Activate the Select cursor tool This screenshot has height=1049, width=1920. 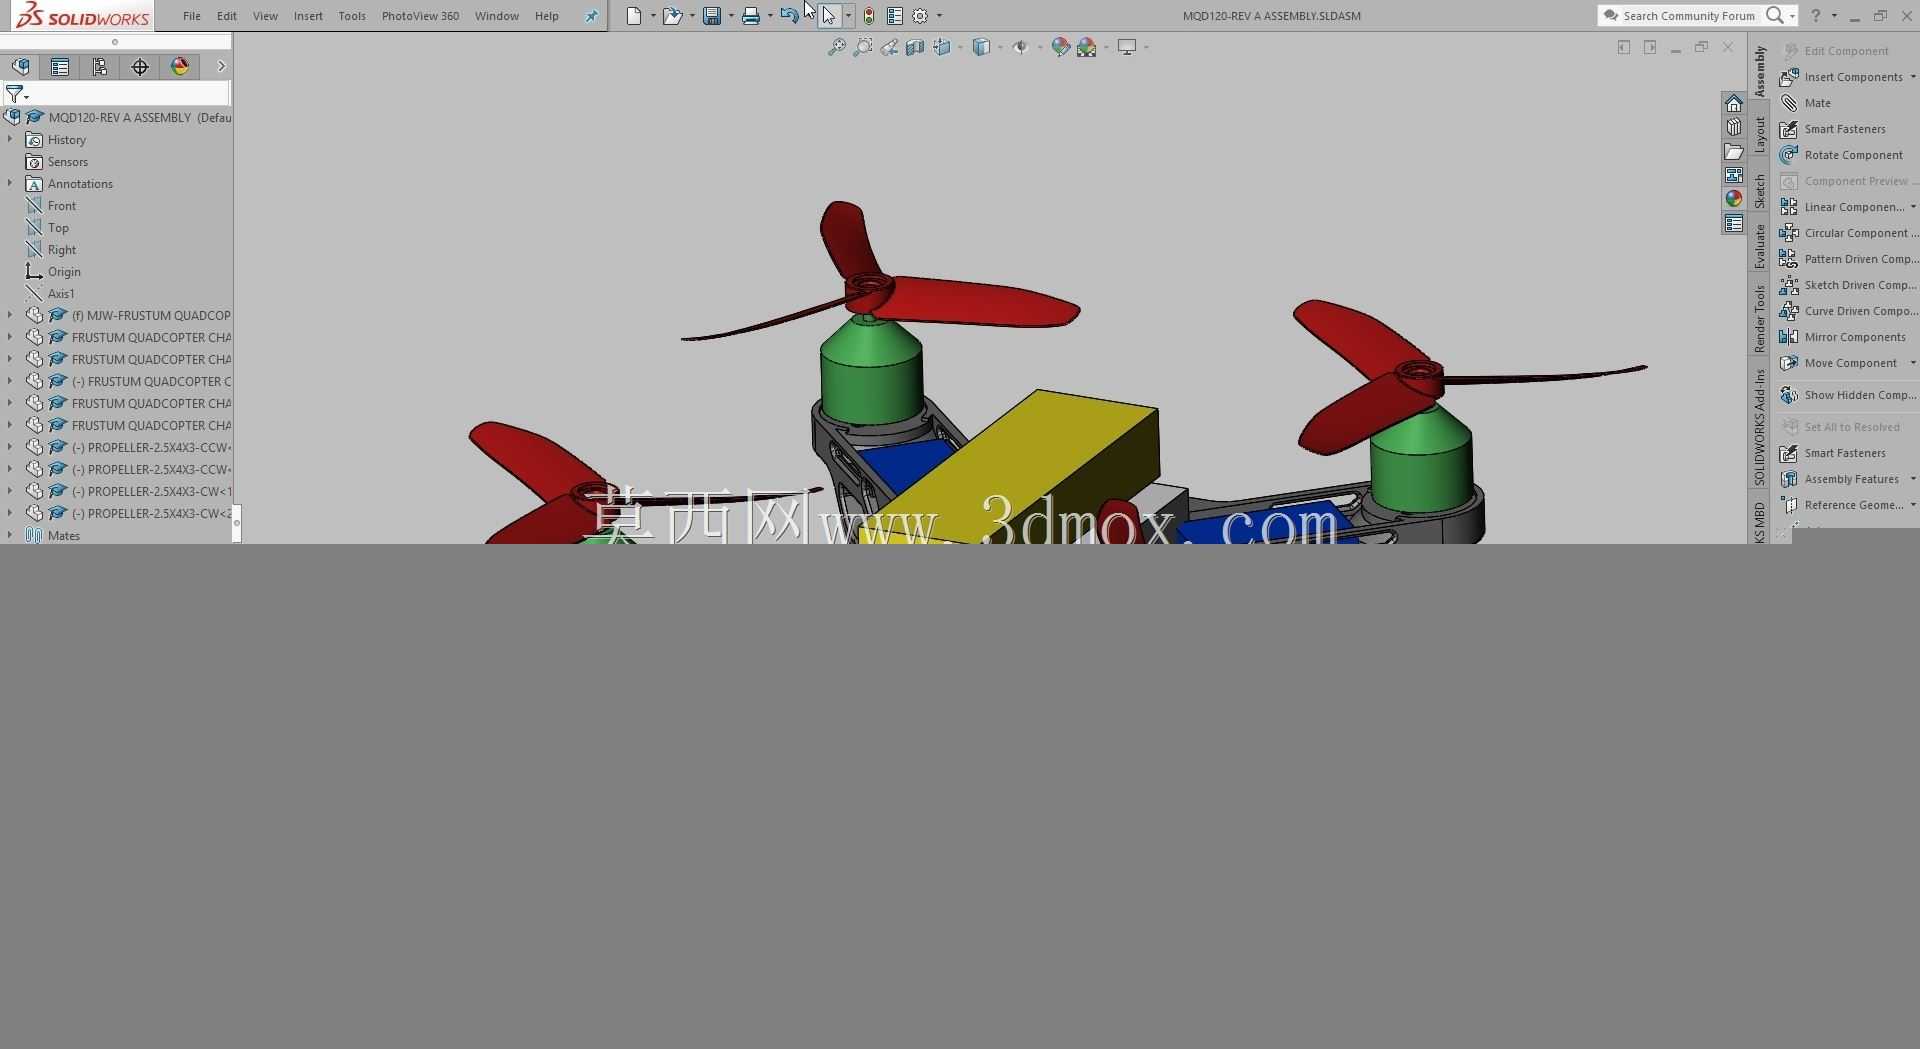tap(829, 16)
